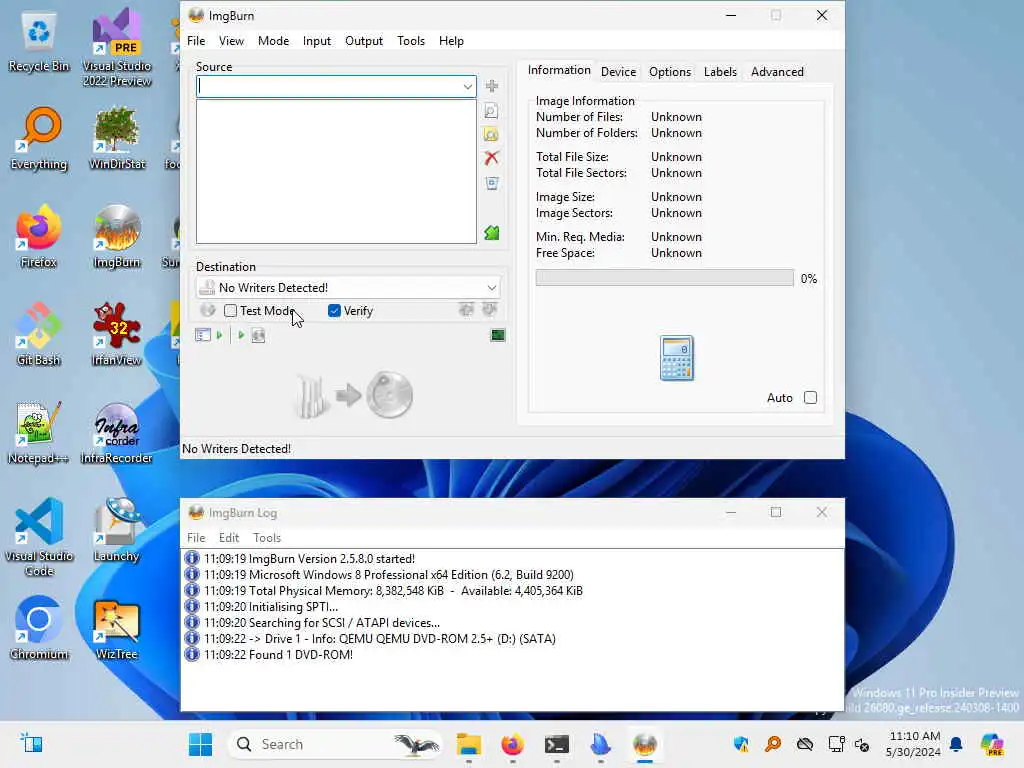Image resolution: width=1024 pixels, height=768 pixels.
Task: Click the second green play arrow icon
Action: [x=241, y=335]
